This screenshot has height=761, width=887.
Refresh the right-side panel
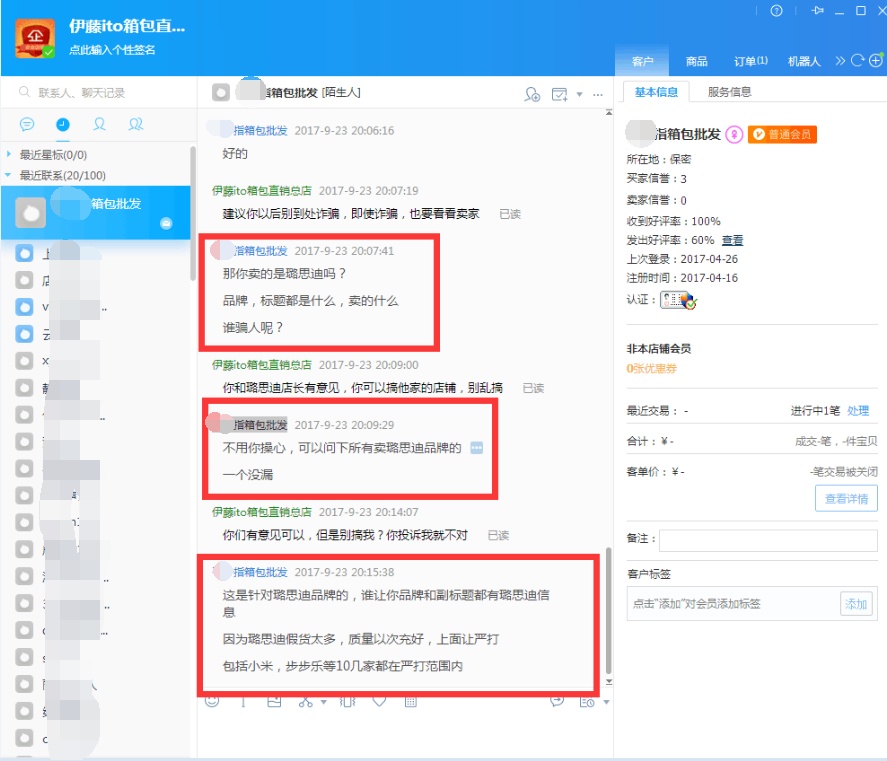click(858, 61)
